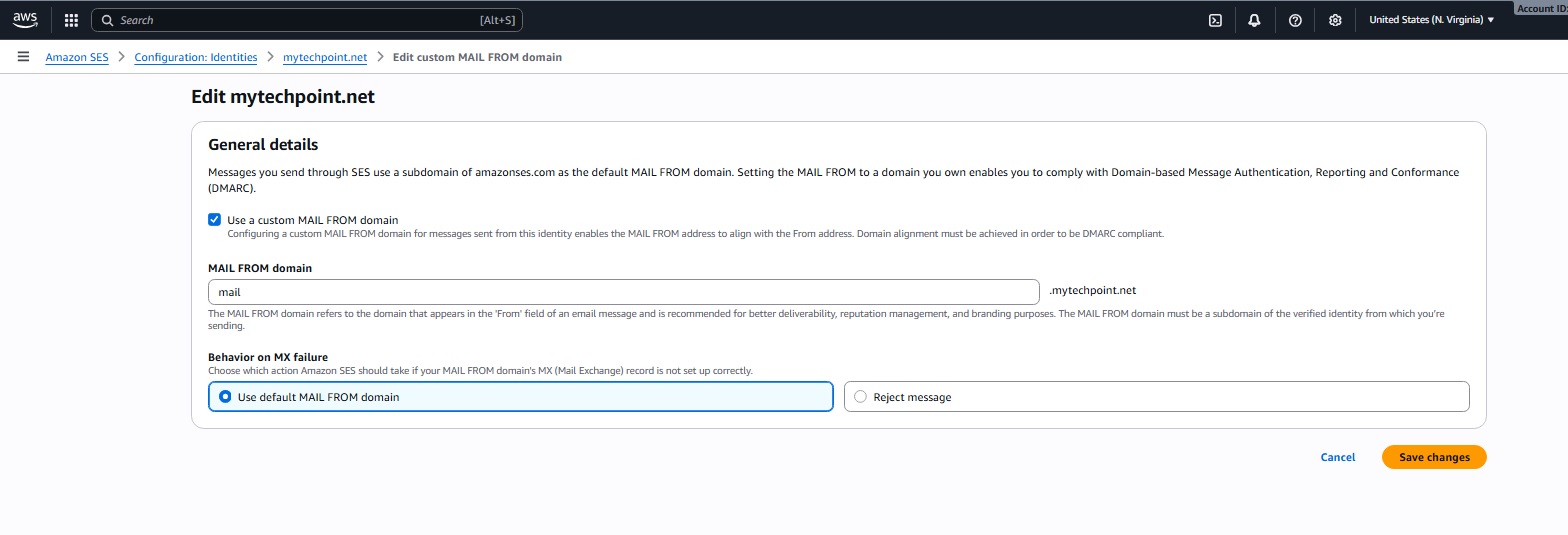The image size is (1568, 535).
Task: Uncheck Use a custom MAIL FROM domain
Action: pos(214,220)
